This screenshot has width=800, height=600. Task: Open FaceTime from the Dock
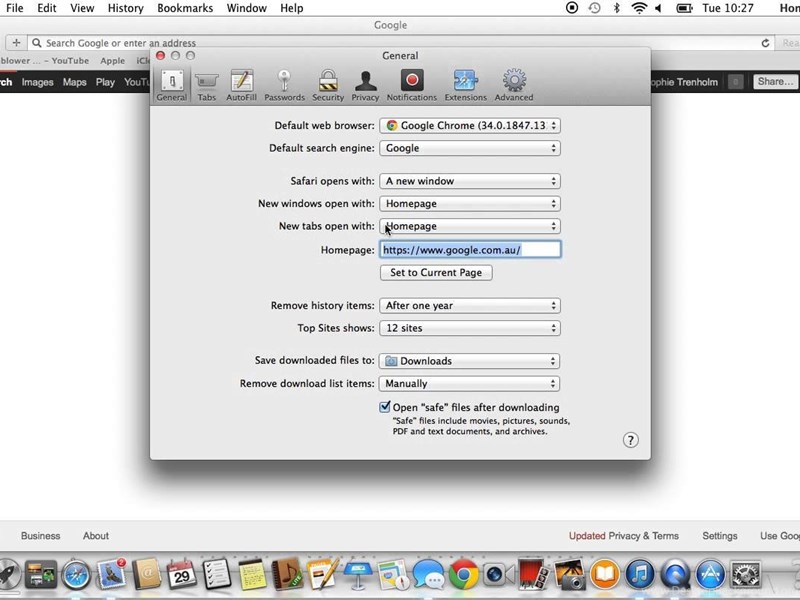[x=498, y=574]
